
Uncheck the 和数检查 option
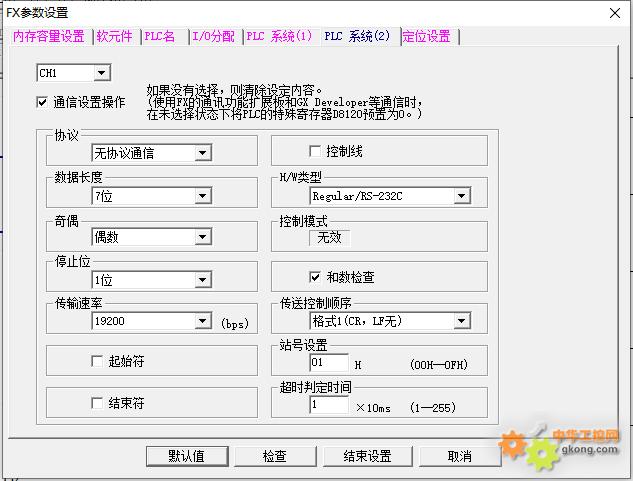point(315,277)
